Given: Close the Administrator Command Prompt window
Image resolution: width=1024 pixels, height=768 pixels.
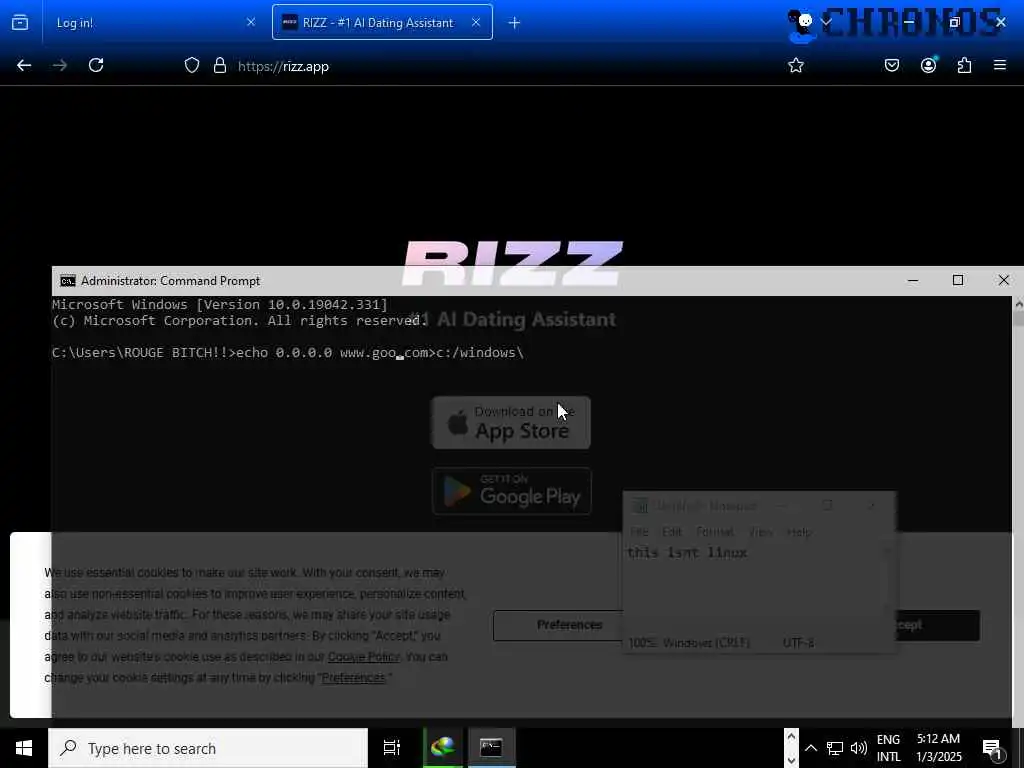Looking at the screenshot, I should [1003, 280].
